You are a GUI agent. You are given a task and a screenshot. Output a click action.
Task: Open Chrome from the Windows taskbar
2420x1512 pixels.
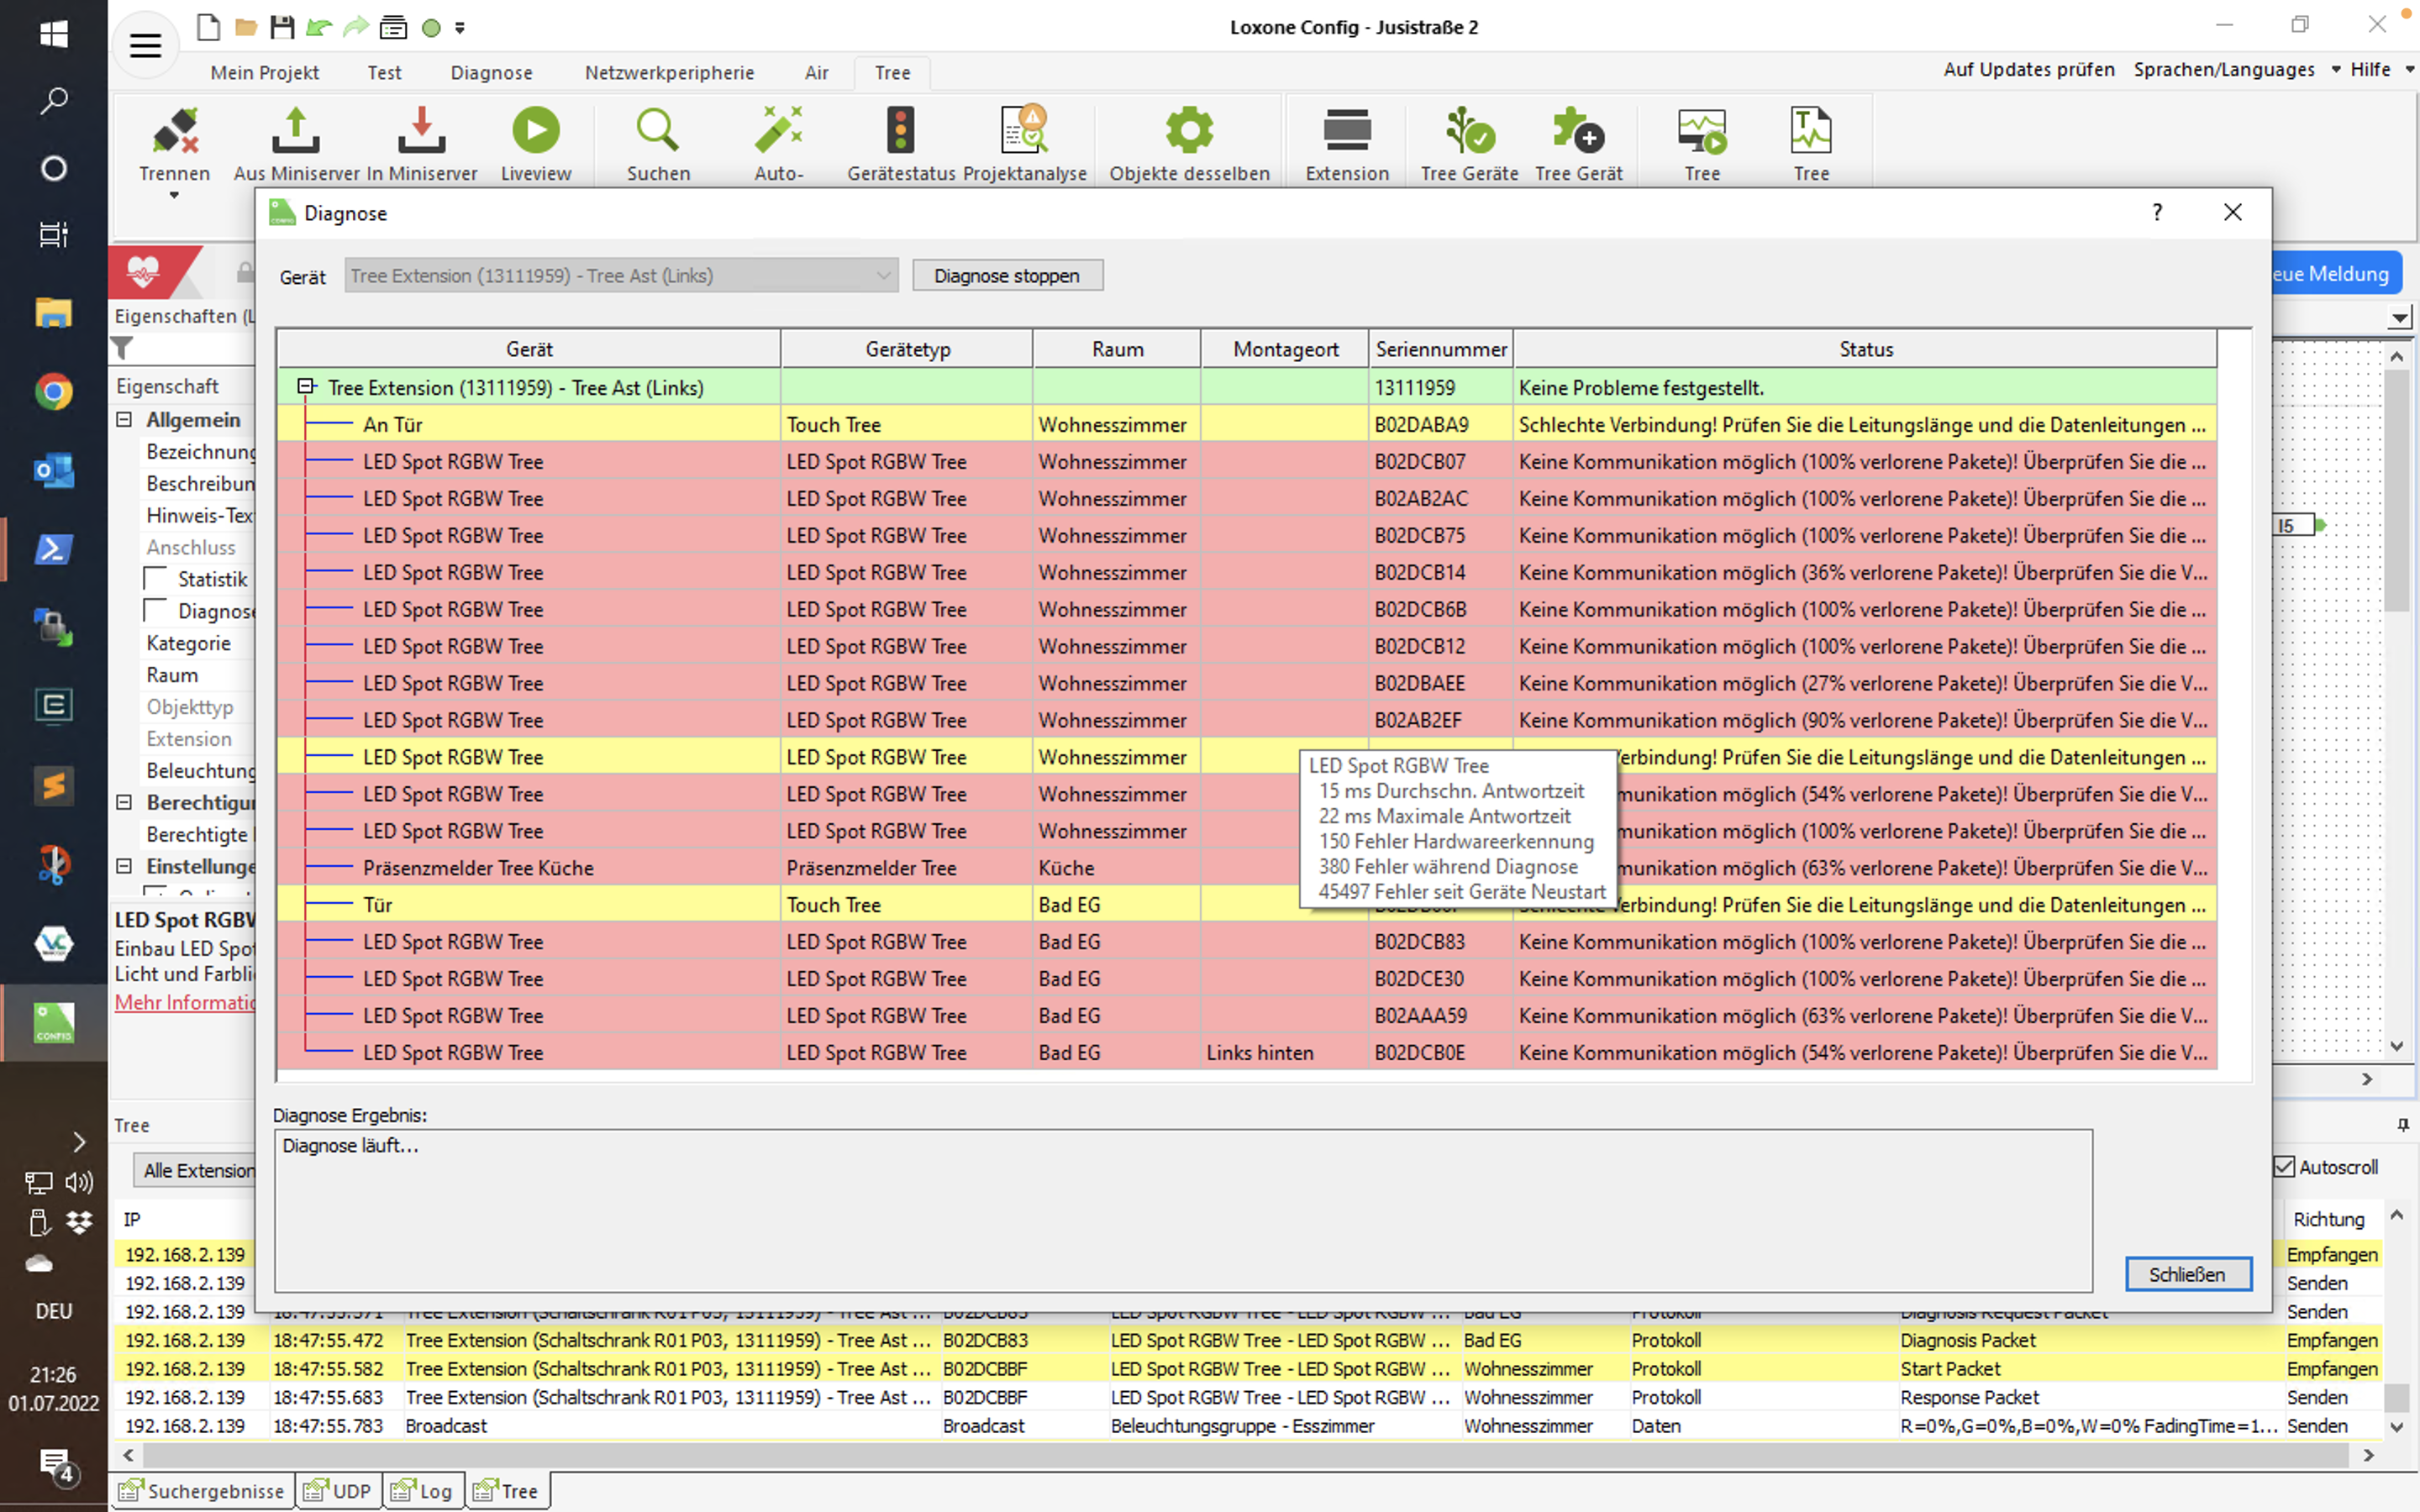tap(53, 391)
